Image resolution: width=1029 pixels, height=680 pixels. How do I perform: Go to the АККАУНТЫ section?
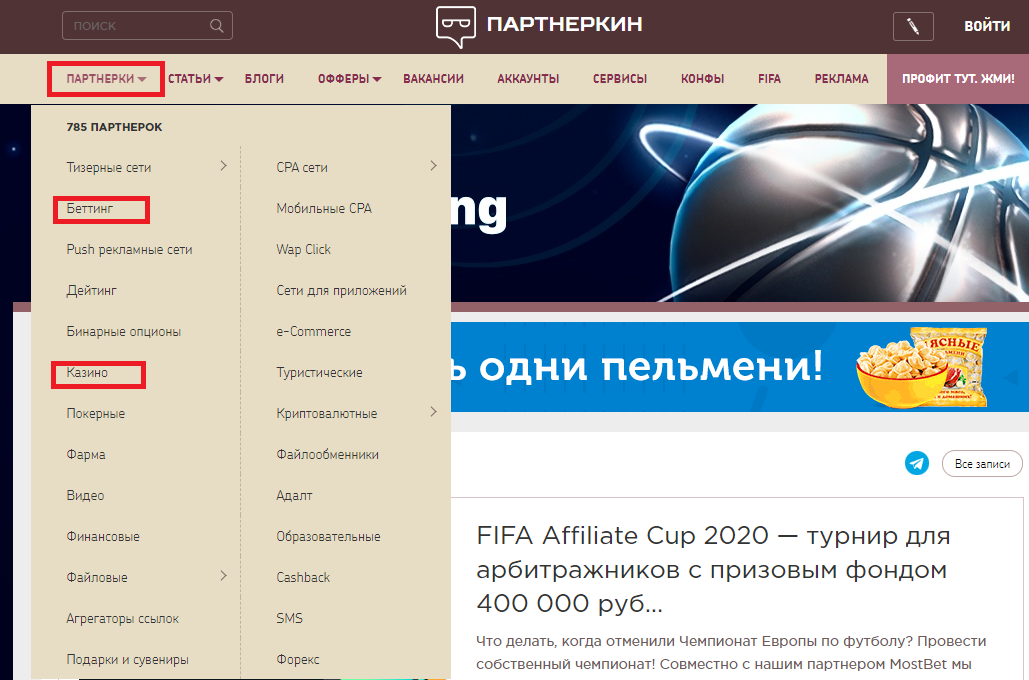point(528,79)
